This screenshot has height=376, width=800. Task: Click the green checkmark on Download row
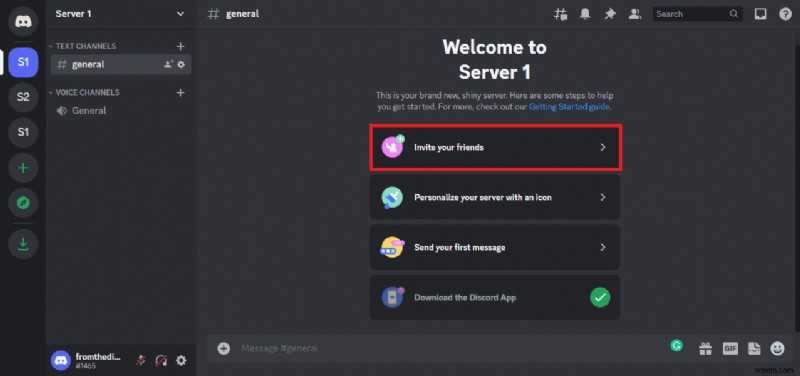click(x=600, y=297)
